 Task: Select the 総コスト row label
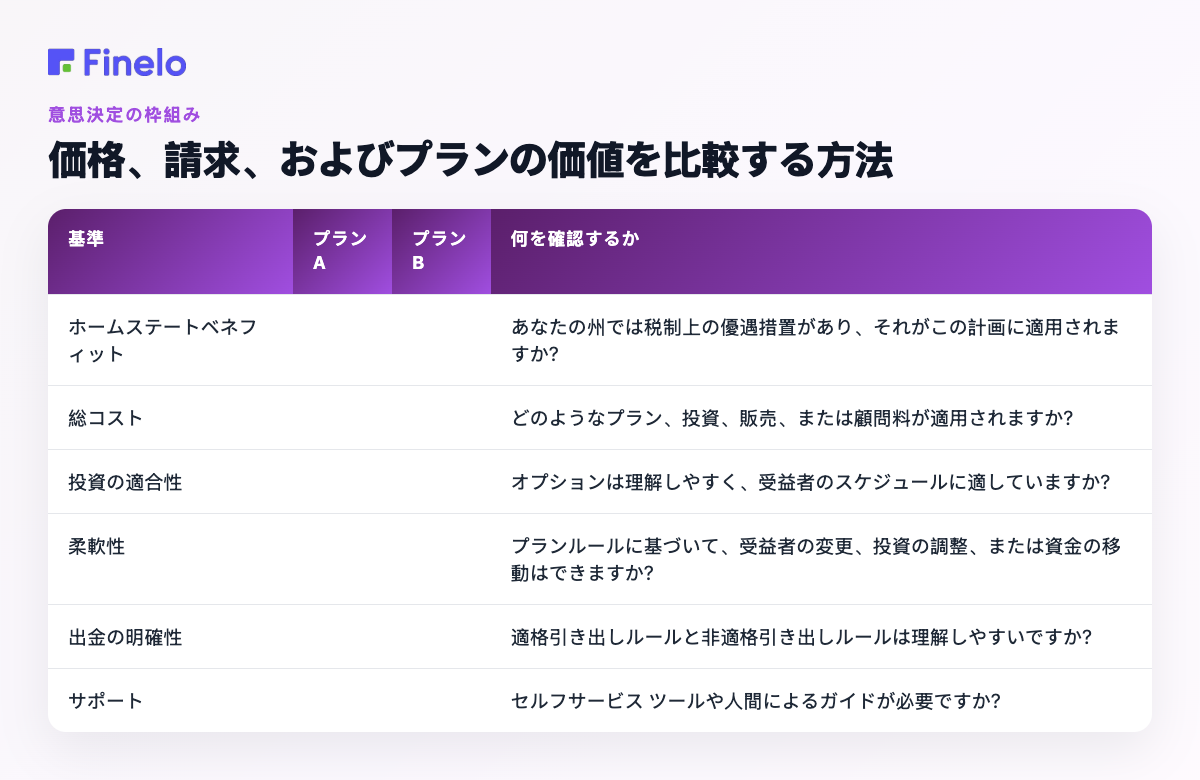pos(105,417)
